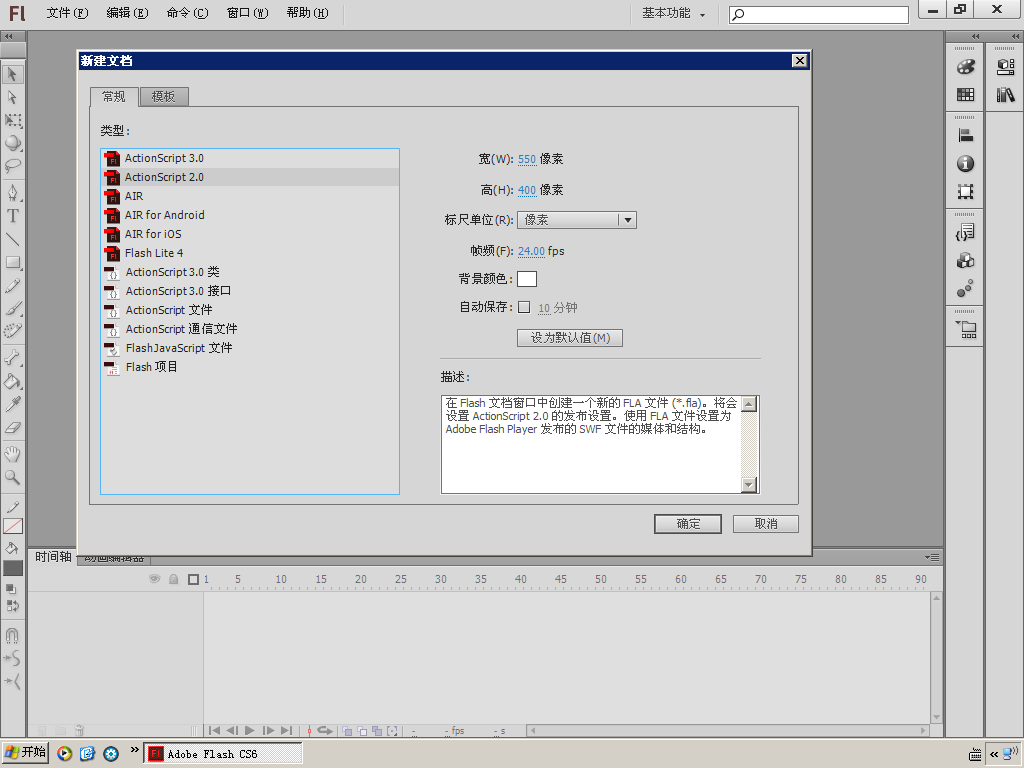Select the Text tool
The height and width of the screenshot is (768, 1024).
(12, 216)
